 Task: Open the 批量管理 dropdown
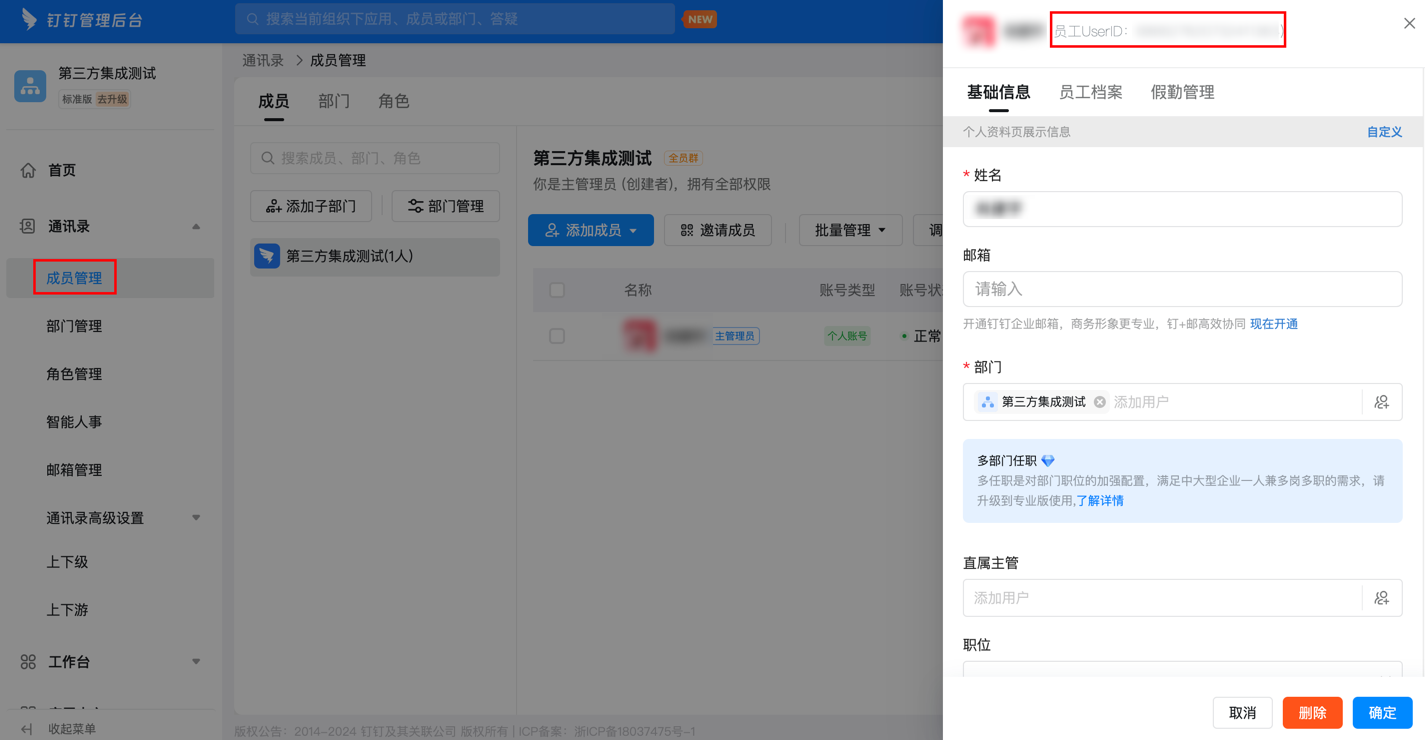[x=851, y=230]
